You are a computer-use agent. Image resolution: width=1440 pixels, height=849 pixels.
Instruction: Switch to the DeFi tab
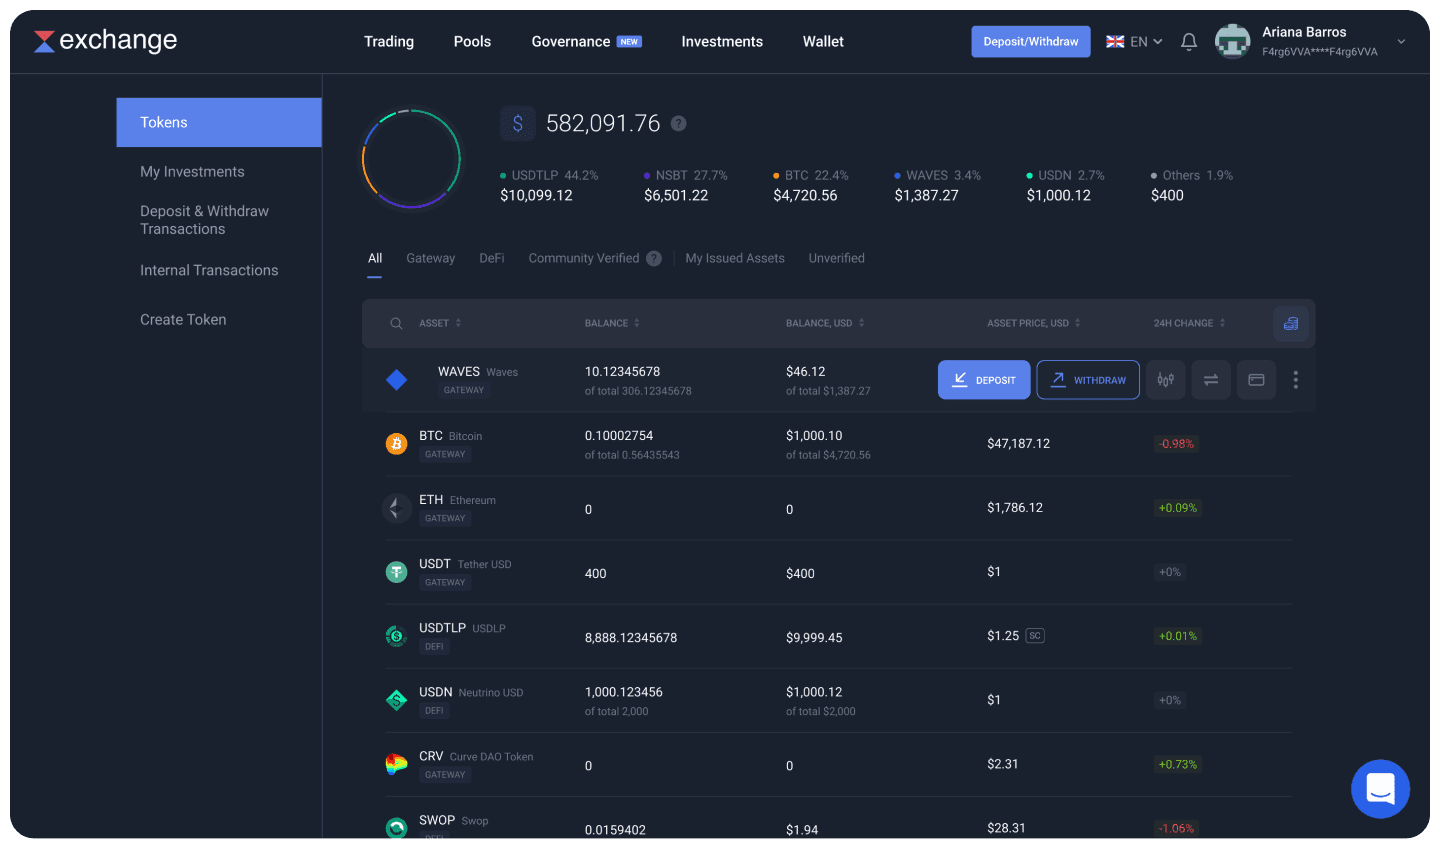[491, 258]
